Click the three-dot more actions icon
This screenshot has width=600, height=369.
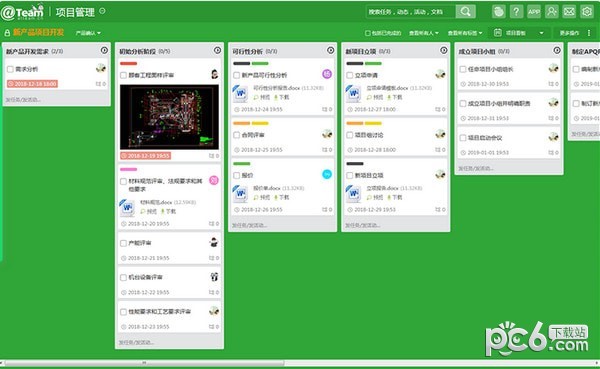click(589, 33)
